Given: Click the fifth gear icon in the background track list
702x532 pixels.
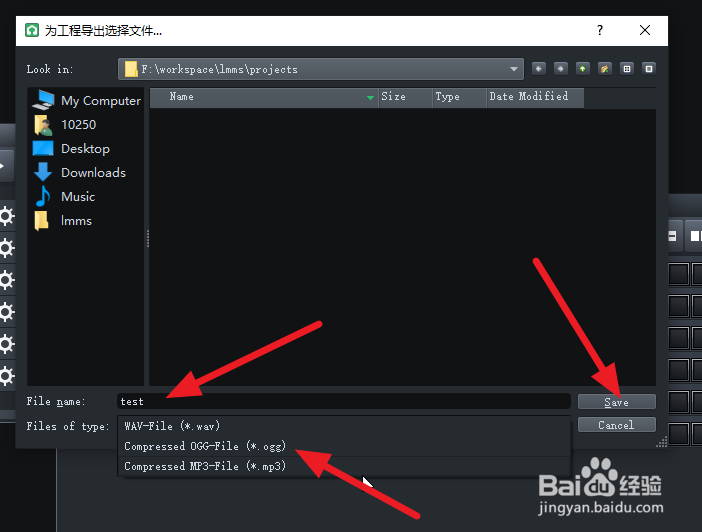Looking at the screenshot, I should pyautogui.click(x=6, y=344).
